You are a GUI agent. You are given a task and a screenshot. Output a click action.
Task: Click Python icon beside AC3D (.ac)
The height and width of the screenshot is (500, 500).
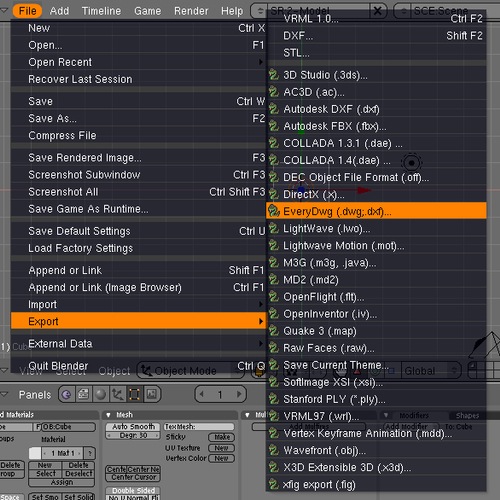click(274, 92)
